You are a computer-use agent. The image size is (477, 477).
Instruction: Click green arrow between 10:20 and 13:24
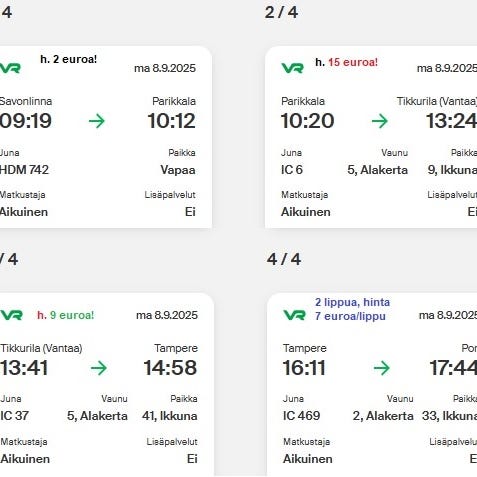(x=380, y=121)
